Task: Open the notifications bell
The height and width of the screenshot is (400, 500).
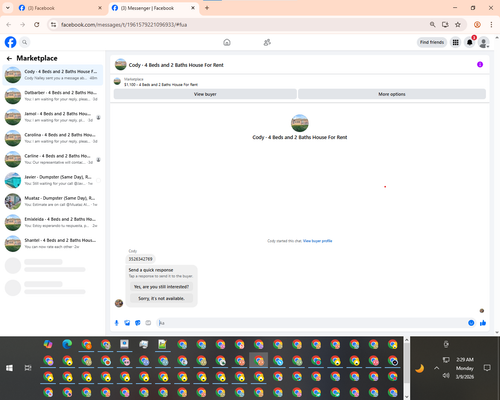Action: click(470, 42)
